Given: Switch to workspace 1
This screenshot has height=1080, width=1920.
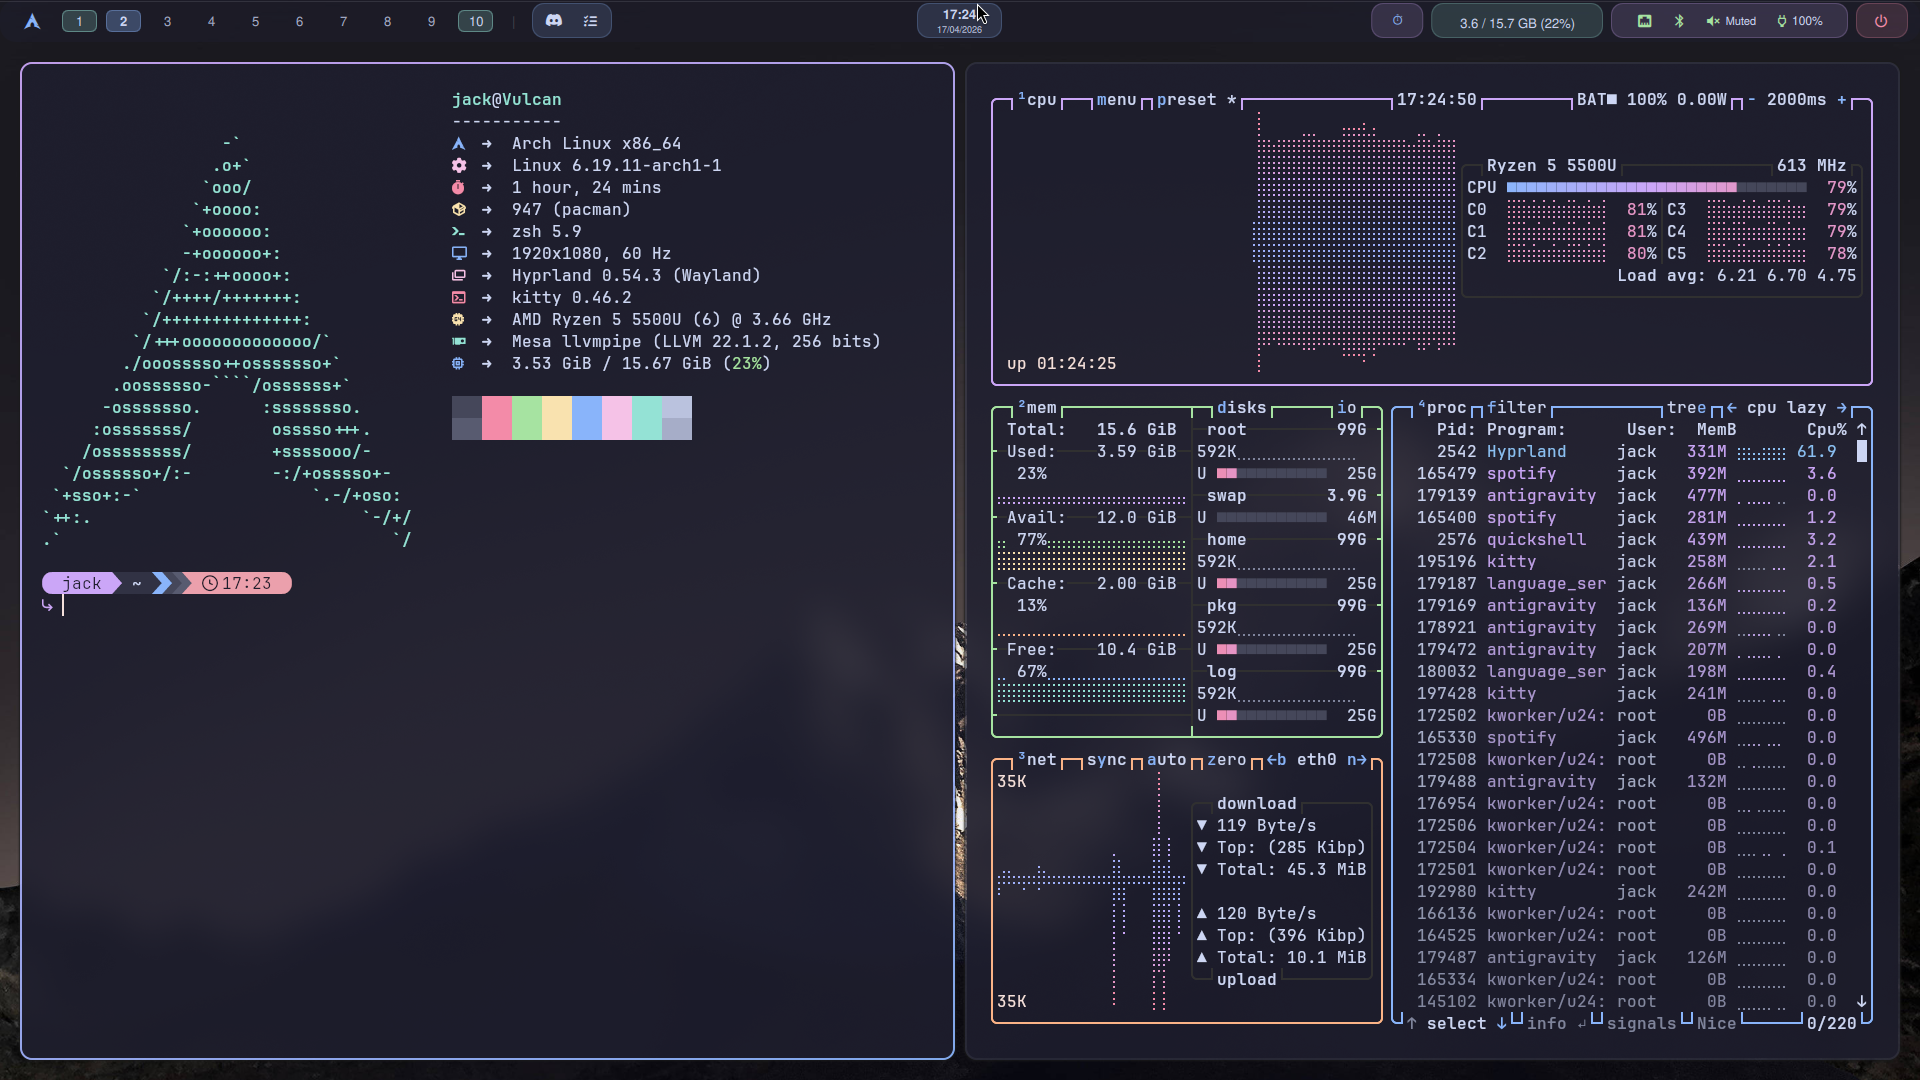Looking at the screenshot, I should tap(79, 21).
